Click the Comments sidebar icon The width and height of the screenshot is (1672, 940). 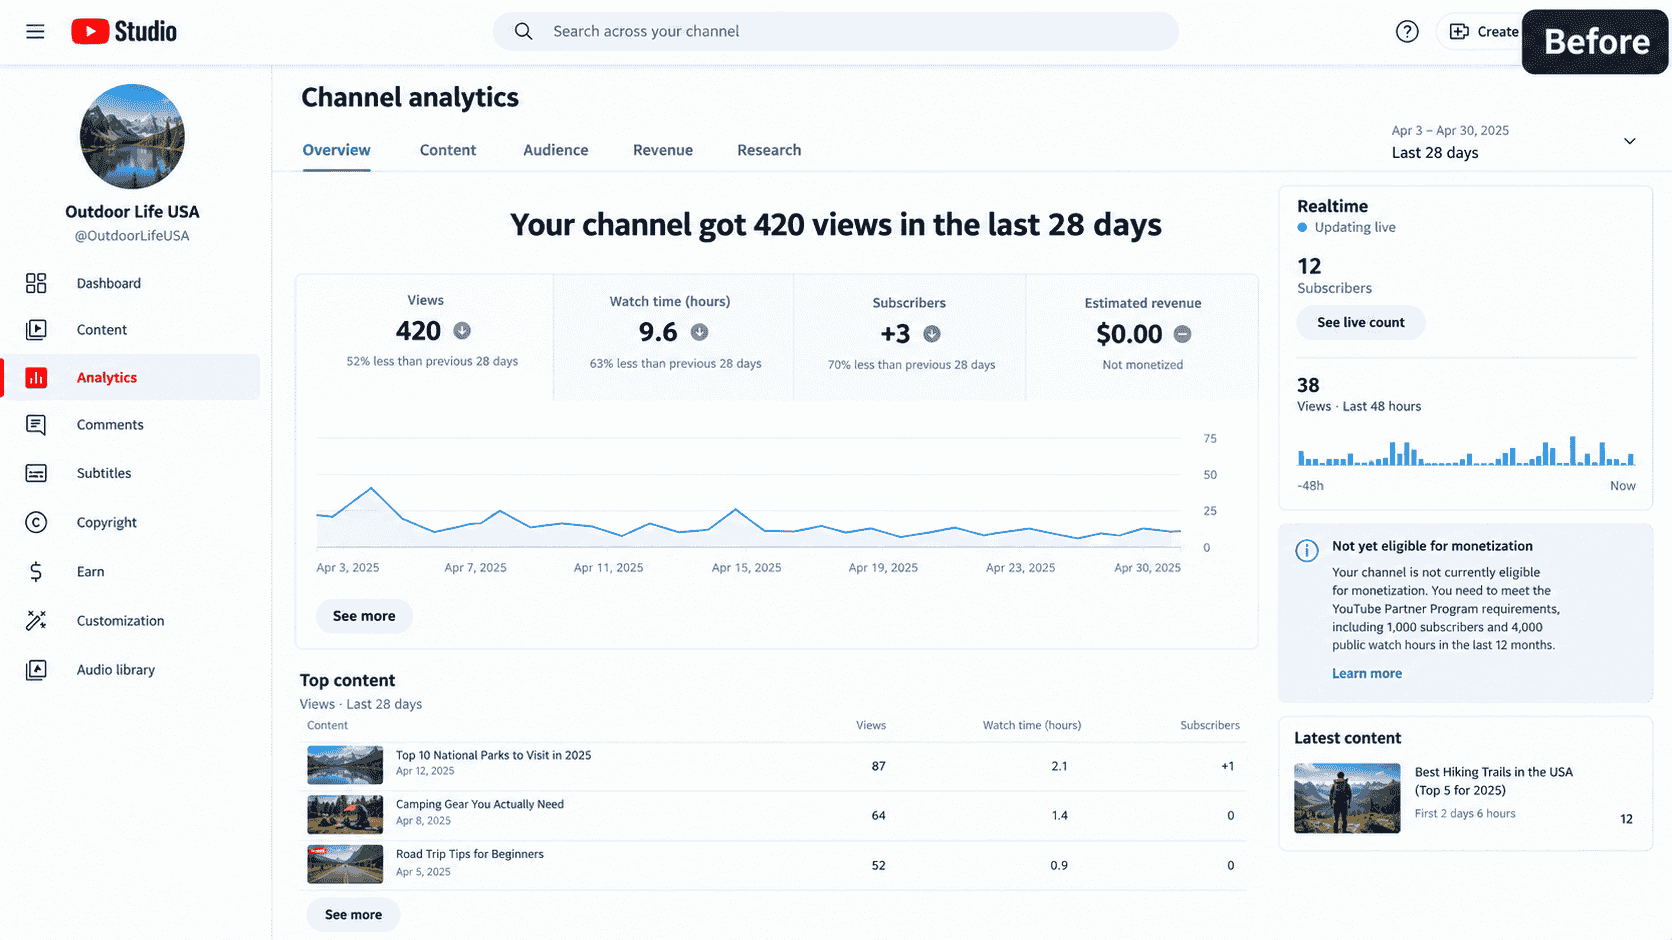click(36, 425)
